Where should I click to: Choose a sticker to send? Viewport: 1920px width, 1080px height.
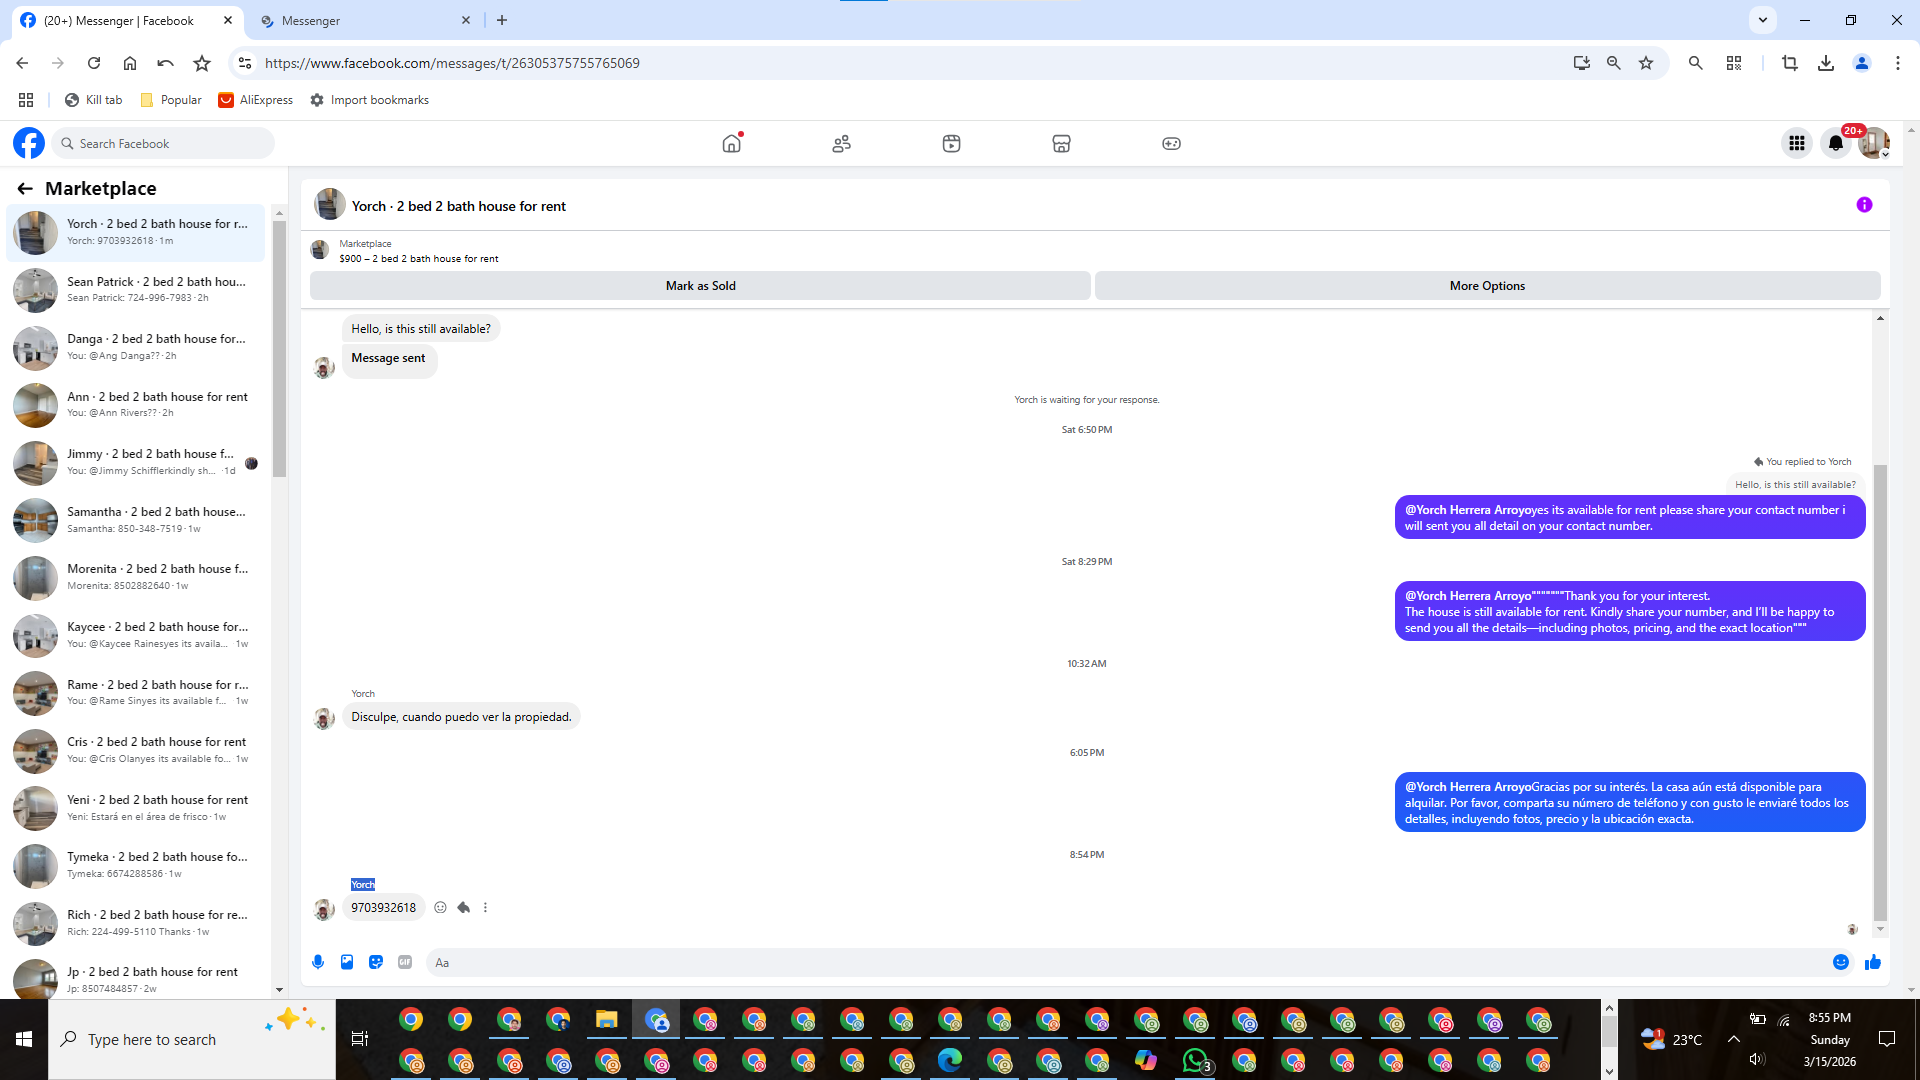[x=376, y=962]
